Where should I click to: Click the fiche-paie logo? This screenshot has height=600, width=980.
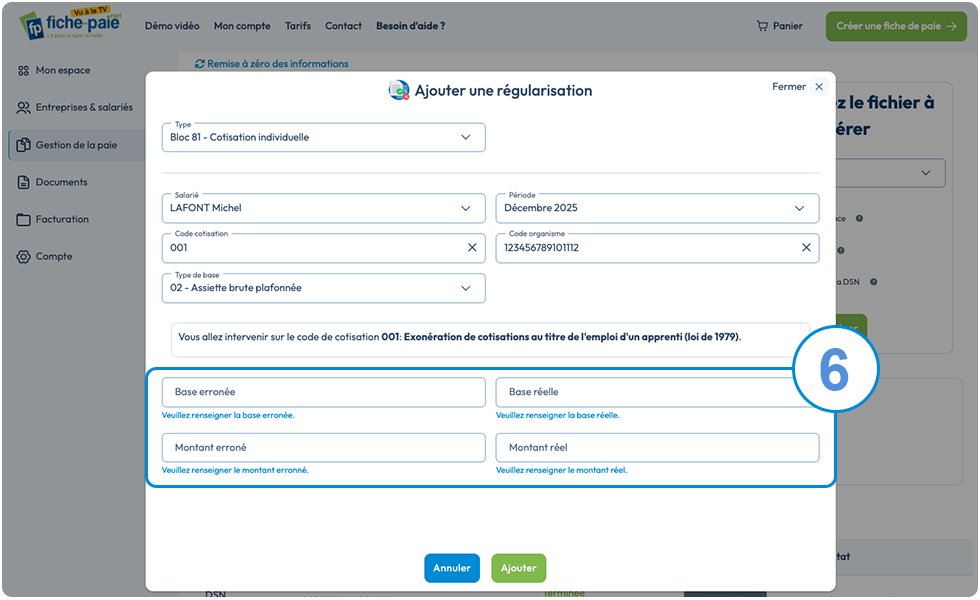click(71, 24)
